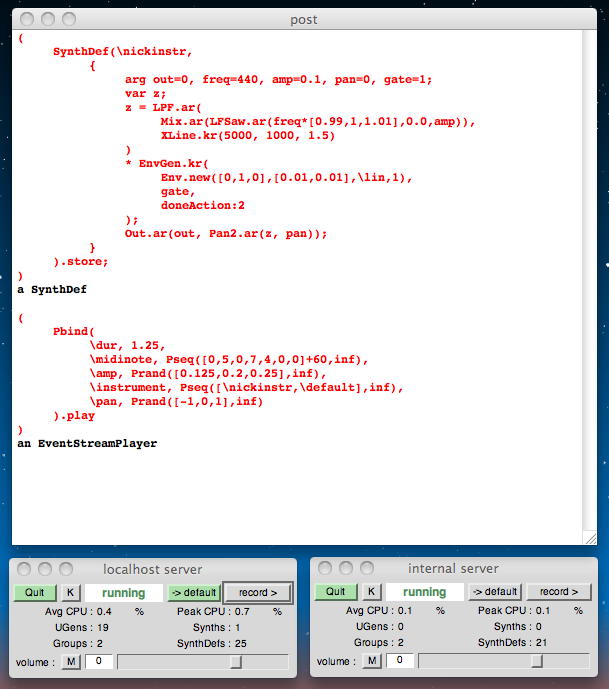Click the localhost server running status field
This screenshot has width=609, height=689.
pos(123,592)
